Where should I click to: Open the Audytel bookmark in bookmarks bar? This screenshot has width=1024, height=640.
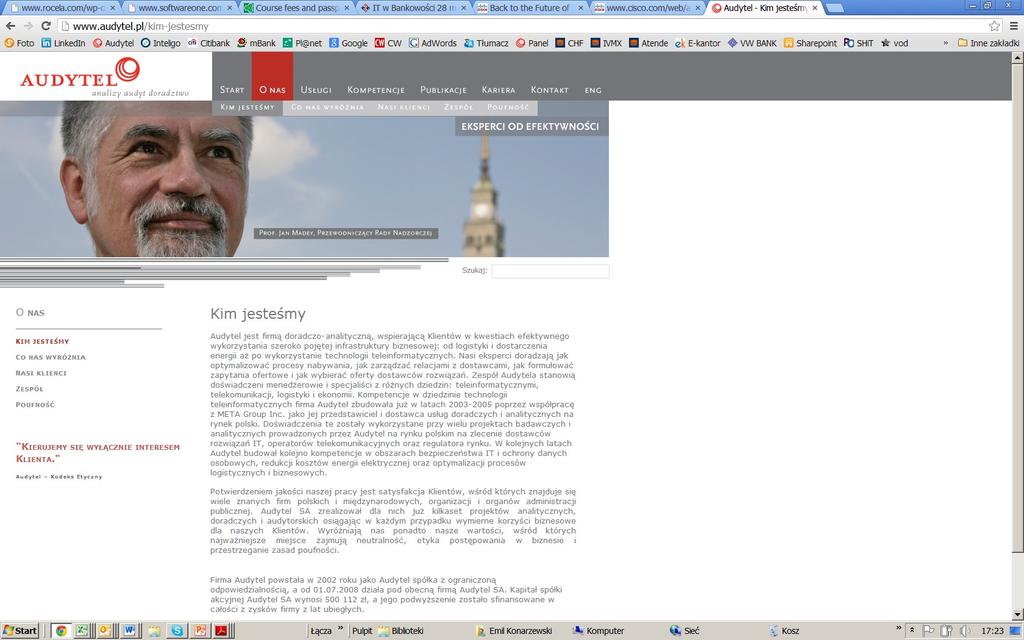point(113,43)
